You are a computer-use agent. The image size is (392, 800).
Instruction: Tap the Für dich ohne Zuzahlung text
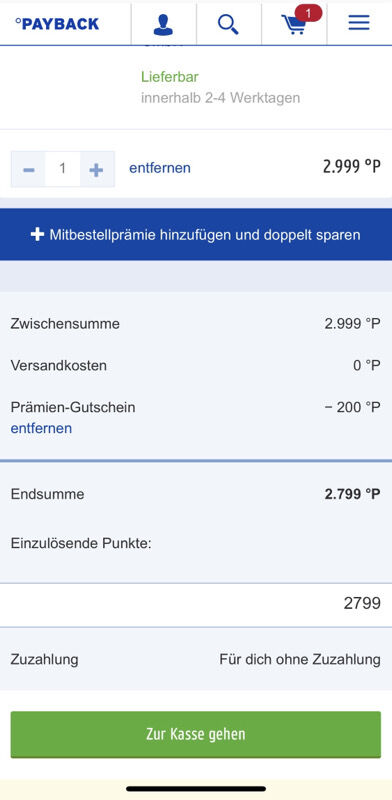point(300,659)
